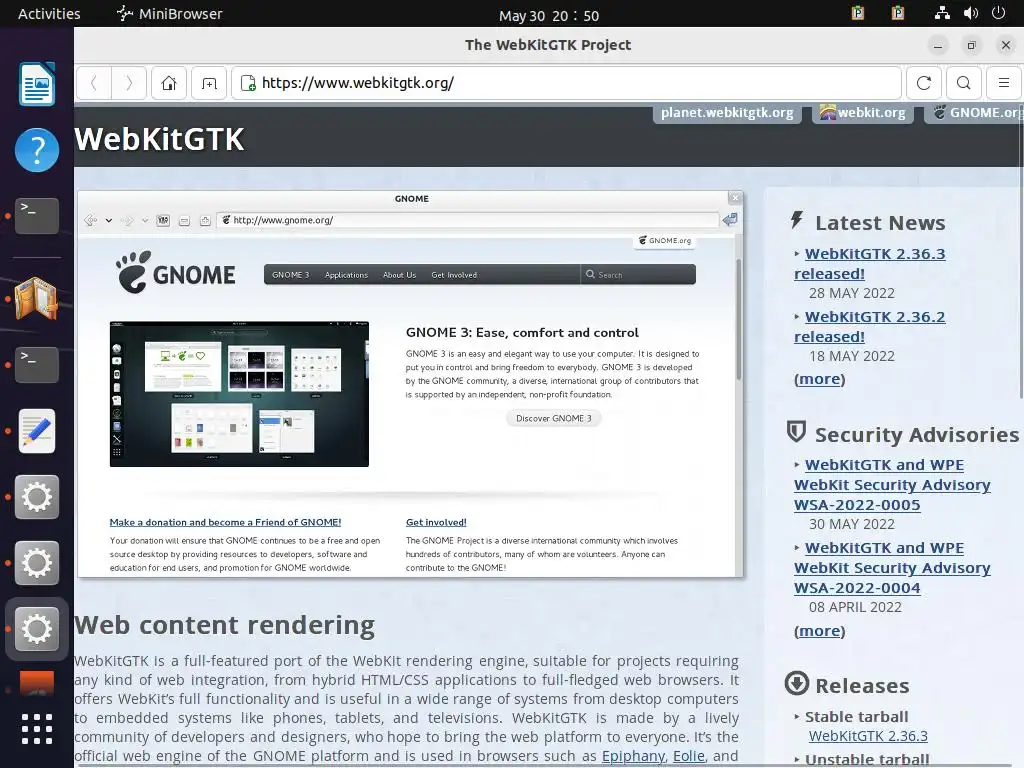
Task: Click the first tray indicator icon
Action: click(857, 13)
